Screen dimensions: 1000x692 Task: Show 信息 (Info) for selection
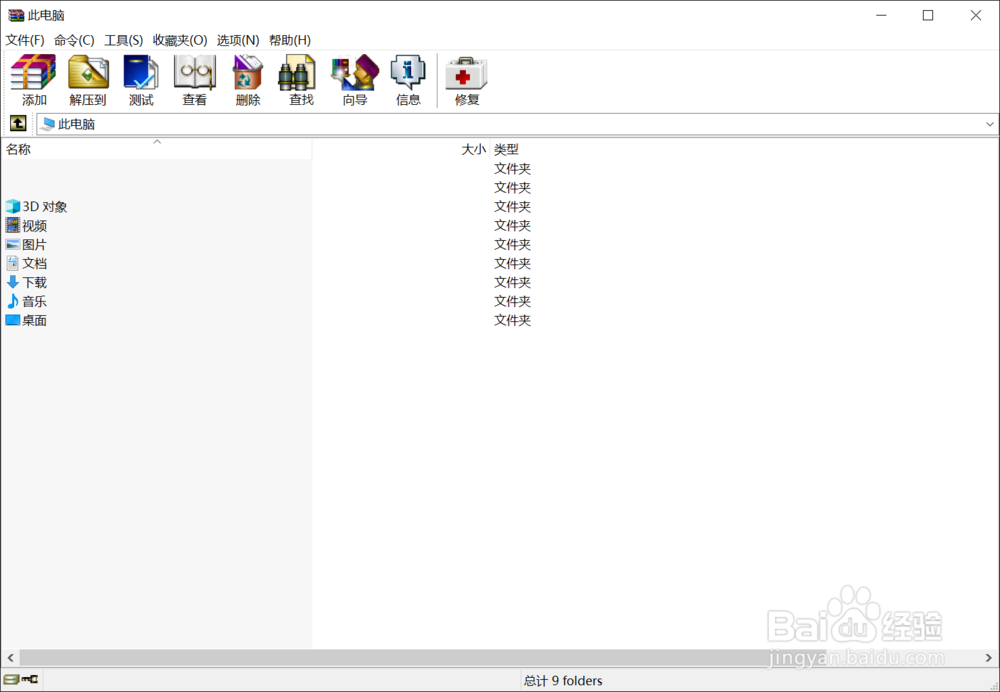(408, 80)
